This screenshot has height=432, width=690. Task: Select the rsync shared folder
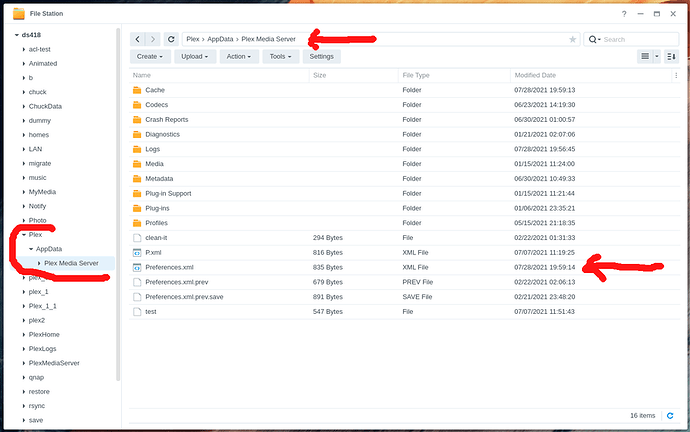(37, 406)
